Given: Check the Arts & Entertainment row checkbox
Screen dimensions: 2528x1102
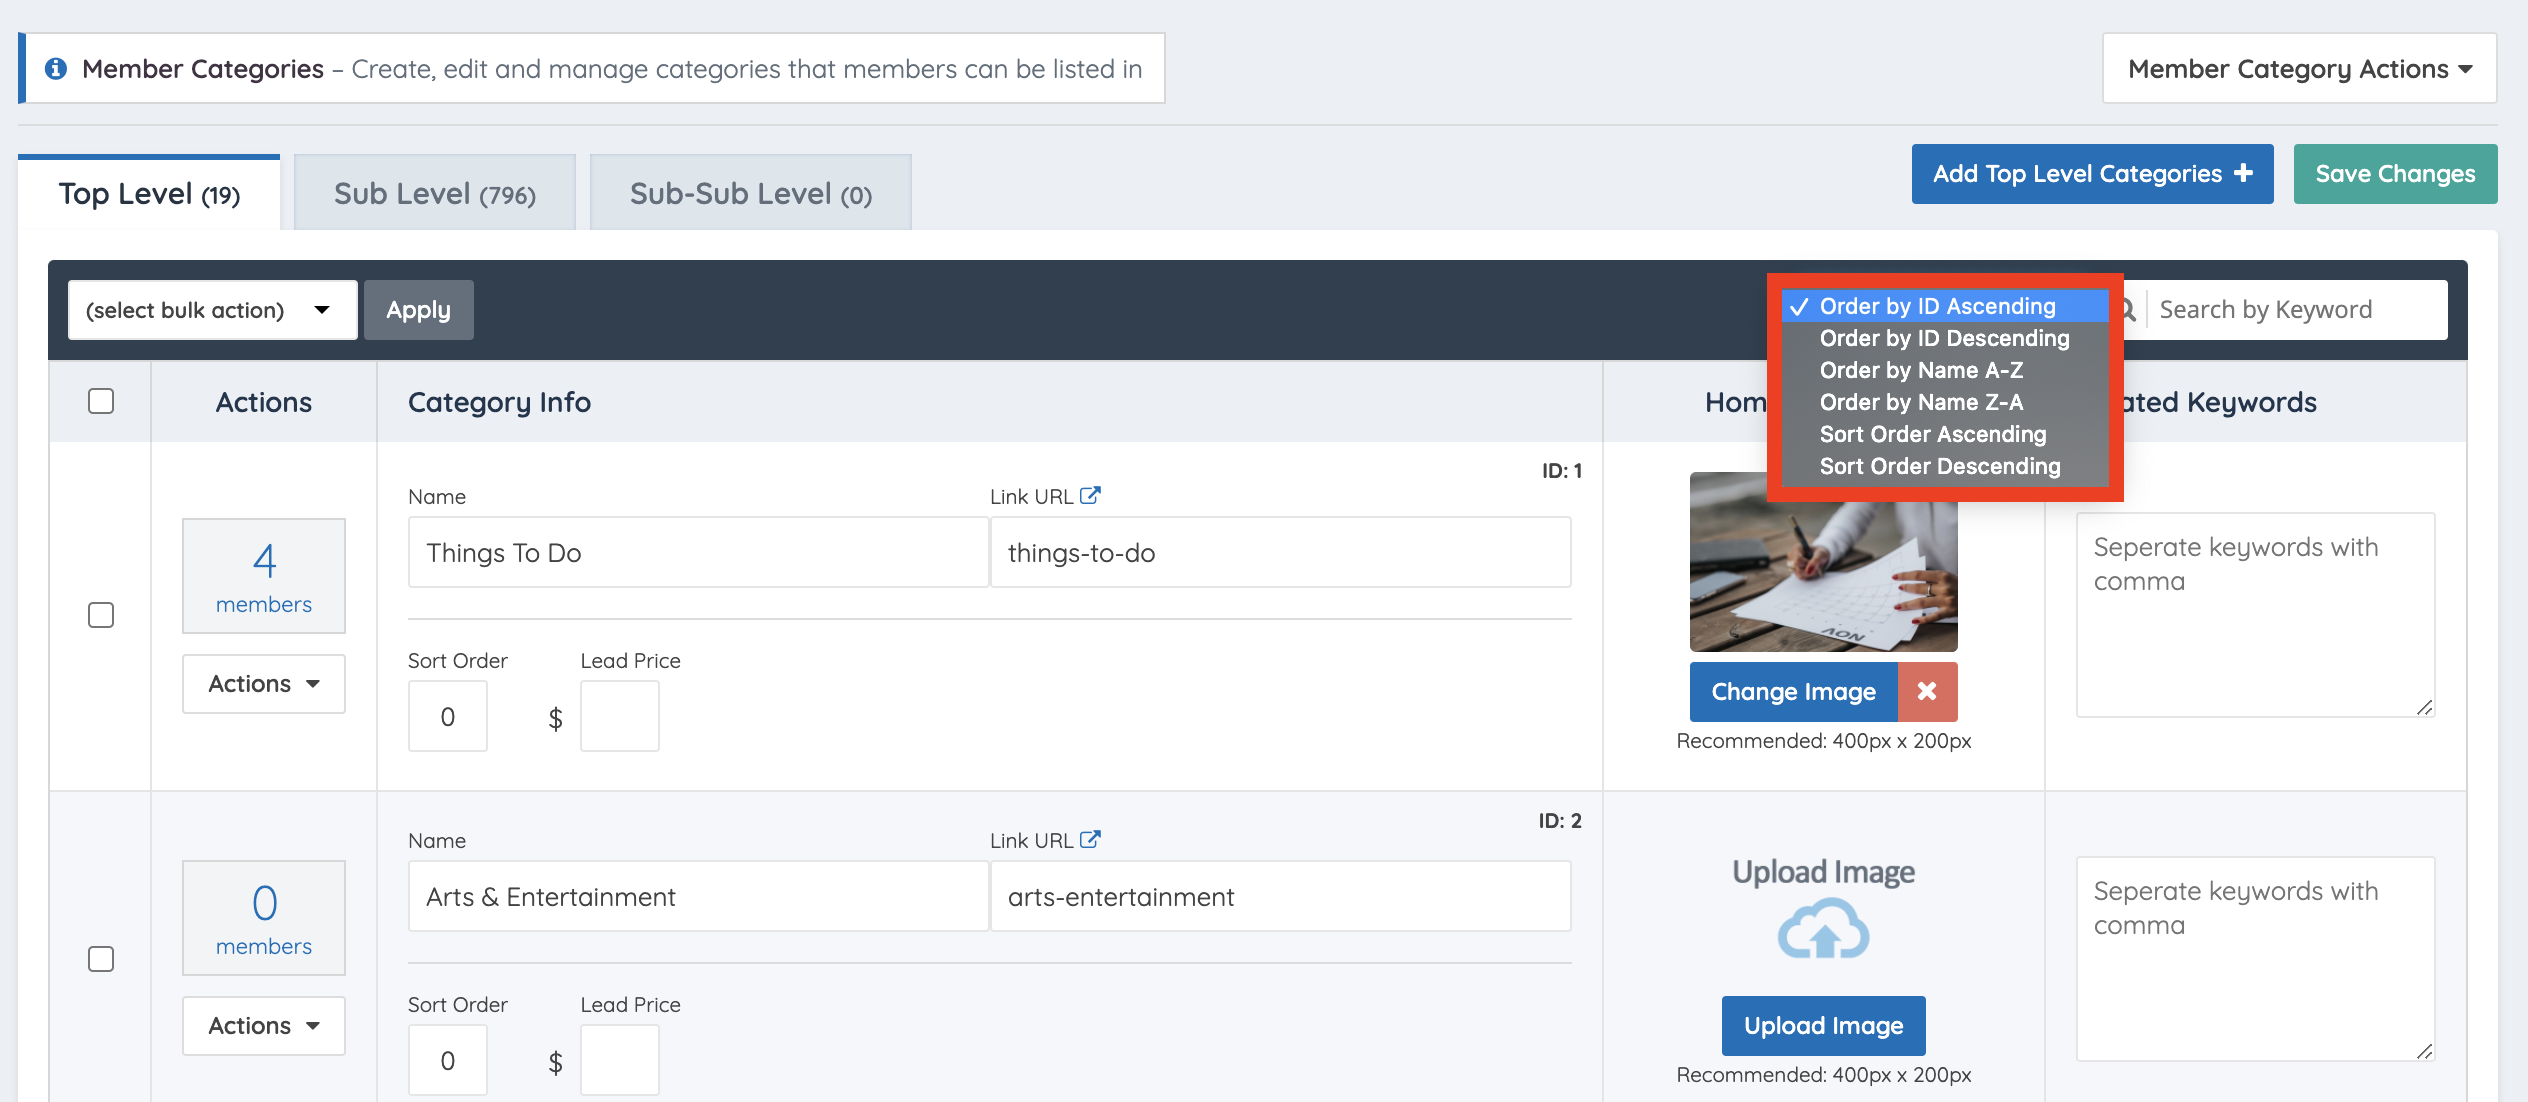Looking at the screenshot, I should coord(101,958).
